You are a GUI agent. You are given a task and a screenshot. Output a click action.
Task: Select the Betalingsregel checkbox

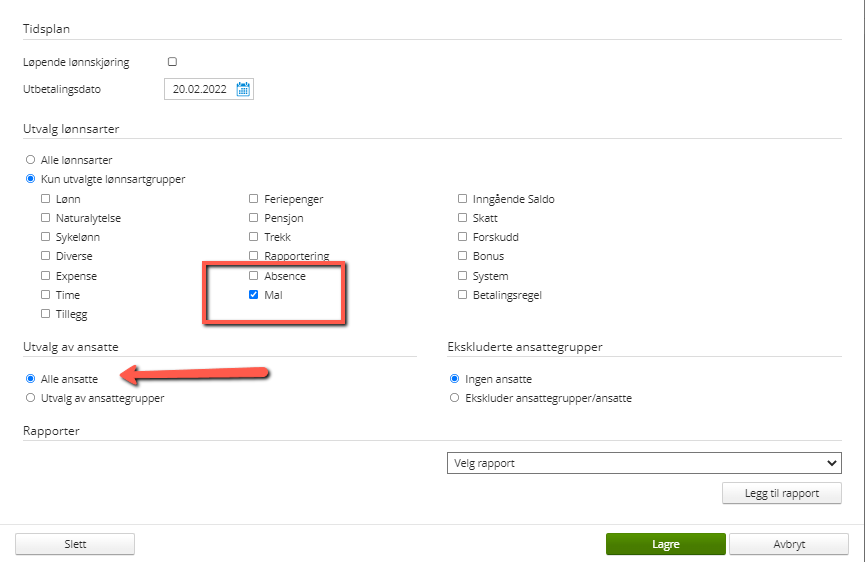(x=463, y=295)
